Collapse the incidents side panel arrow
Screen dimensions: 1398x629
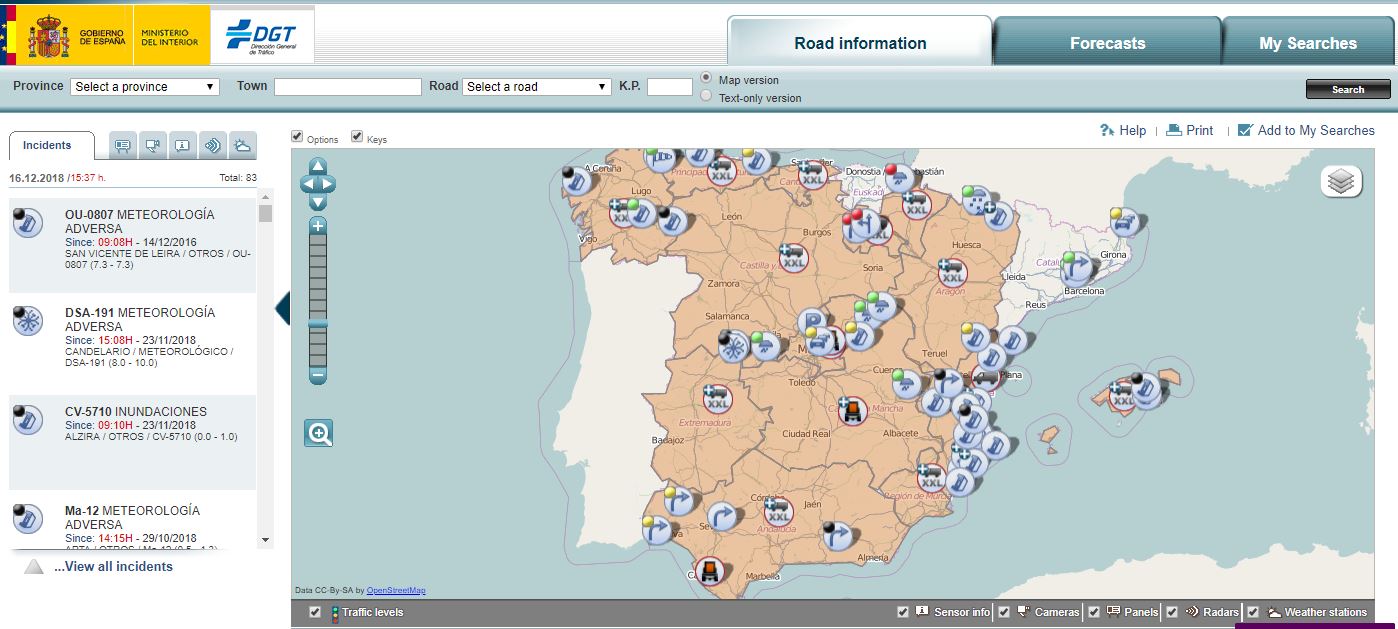pos(282,309)
